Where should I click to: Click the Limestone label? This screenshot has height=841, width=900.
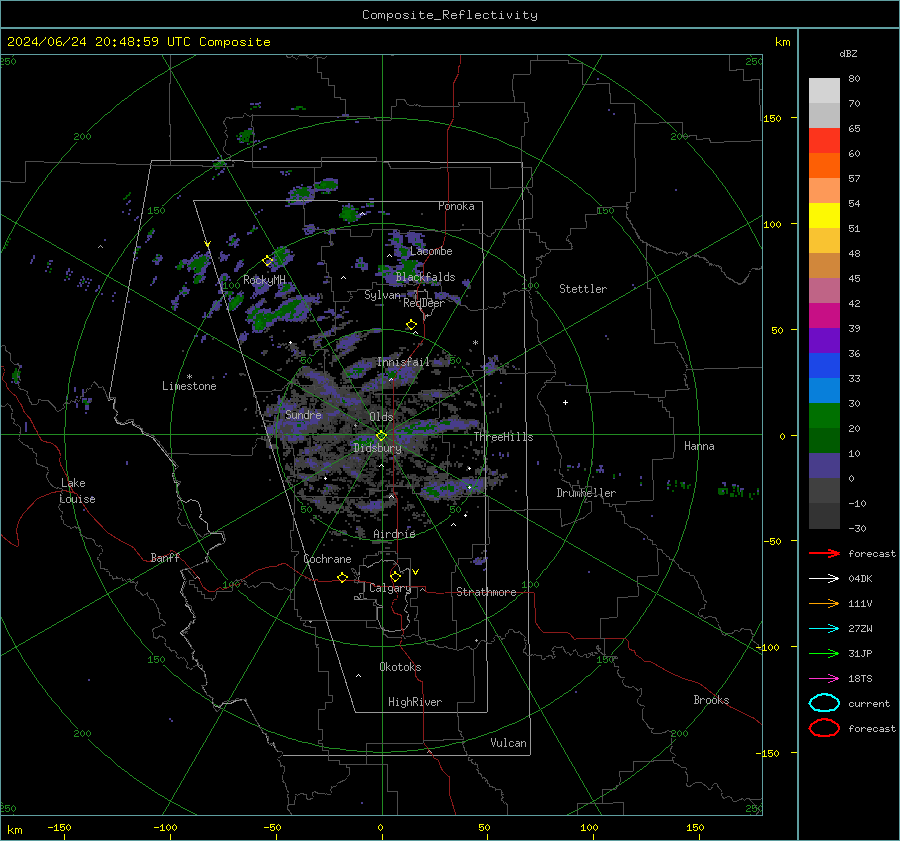pyautogui.click(x=189, y=386)
